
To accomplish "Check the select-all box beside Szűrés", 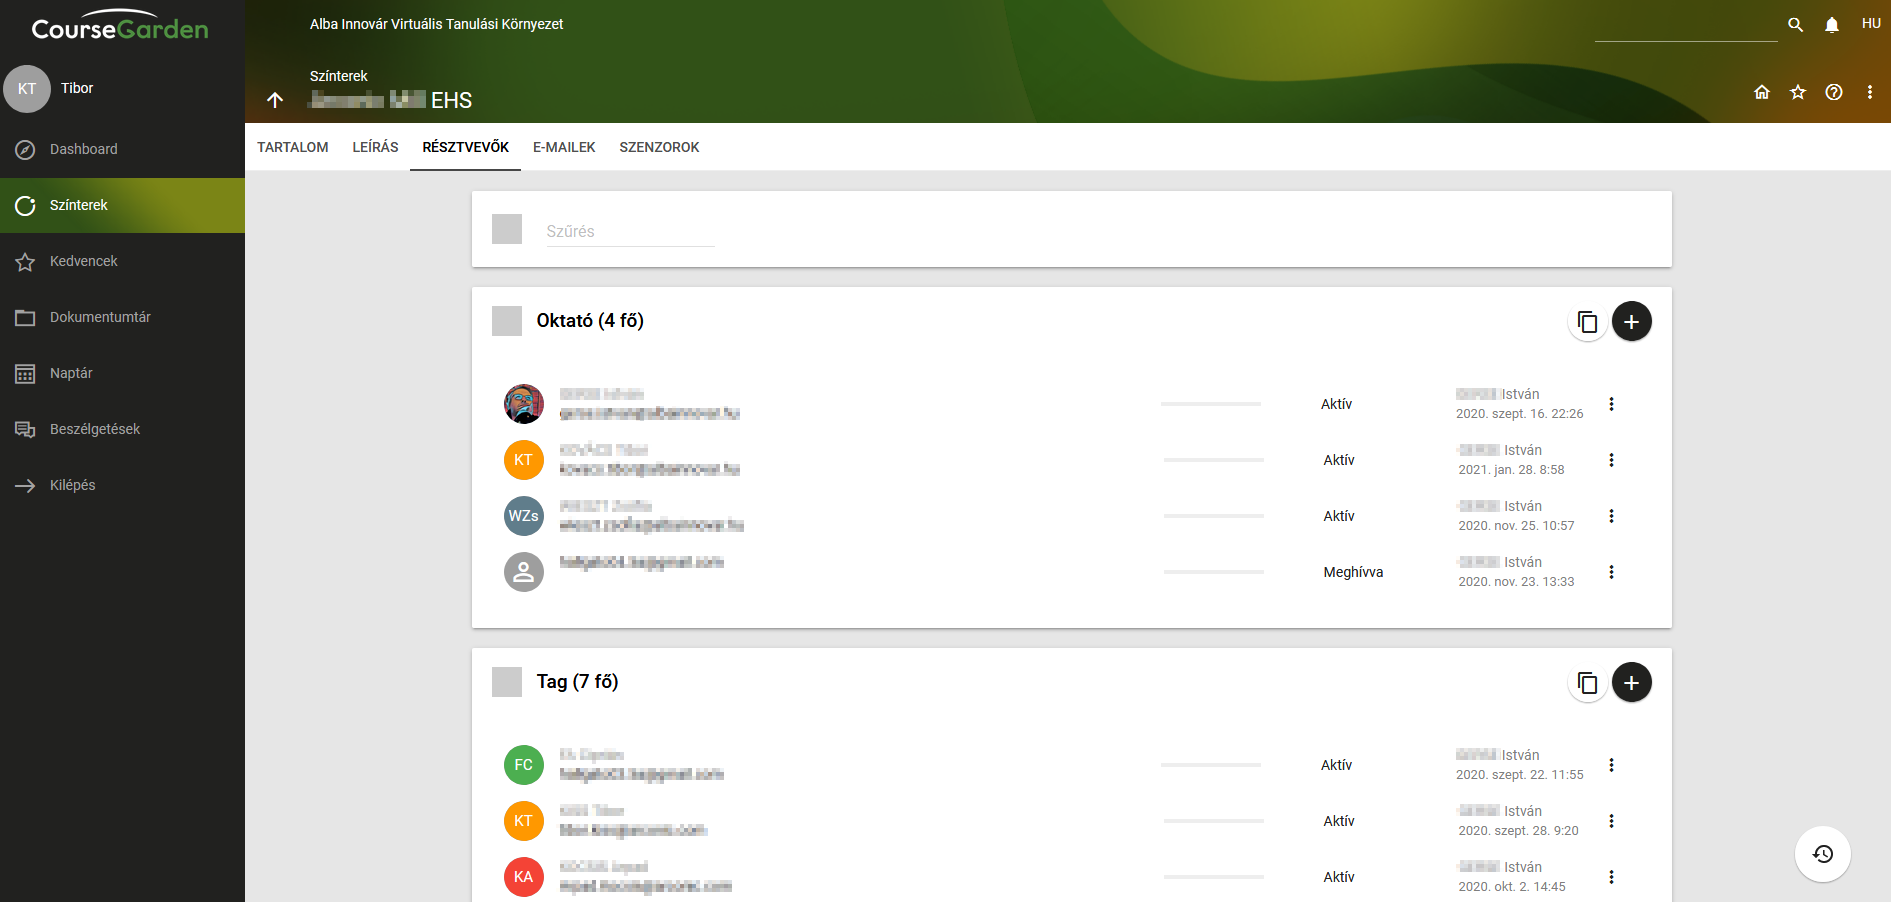I will coord(507,229).
